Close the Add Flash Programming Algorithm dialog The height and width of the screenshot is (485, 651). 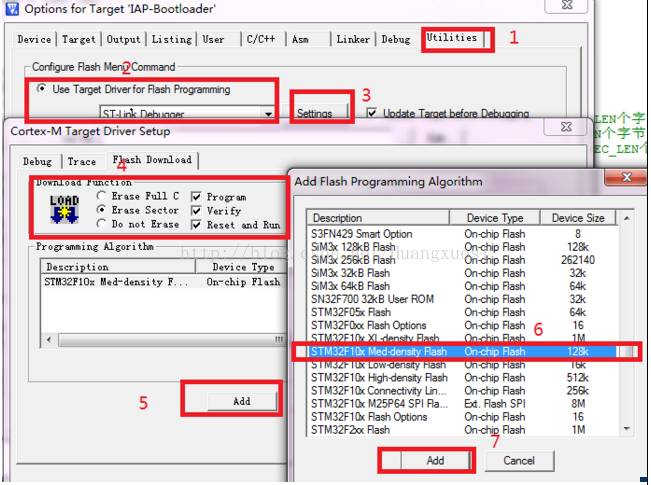(x=627, y=177)
